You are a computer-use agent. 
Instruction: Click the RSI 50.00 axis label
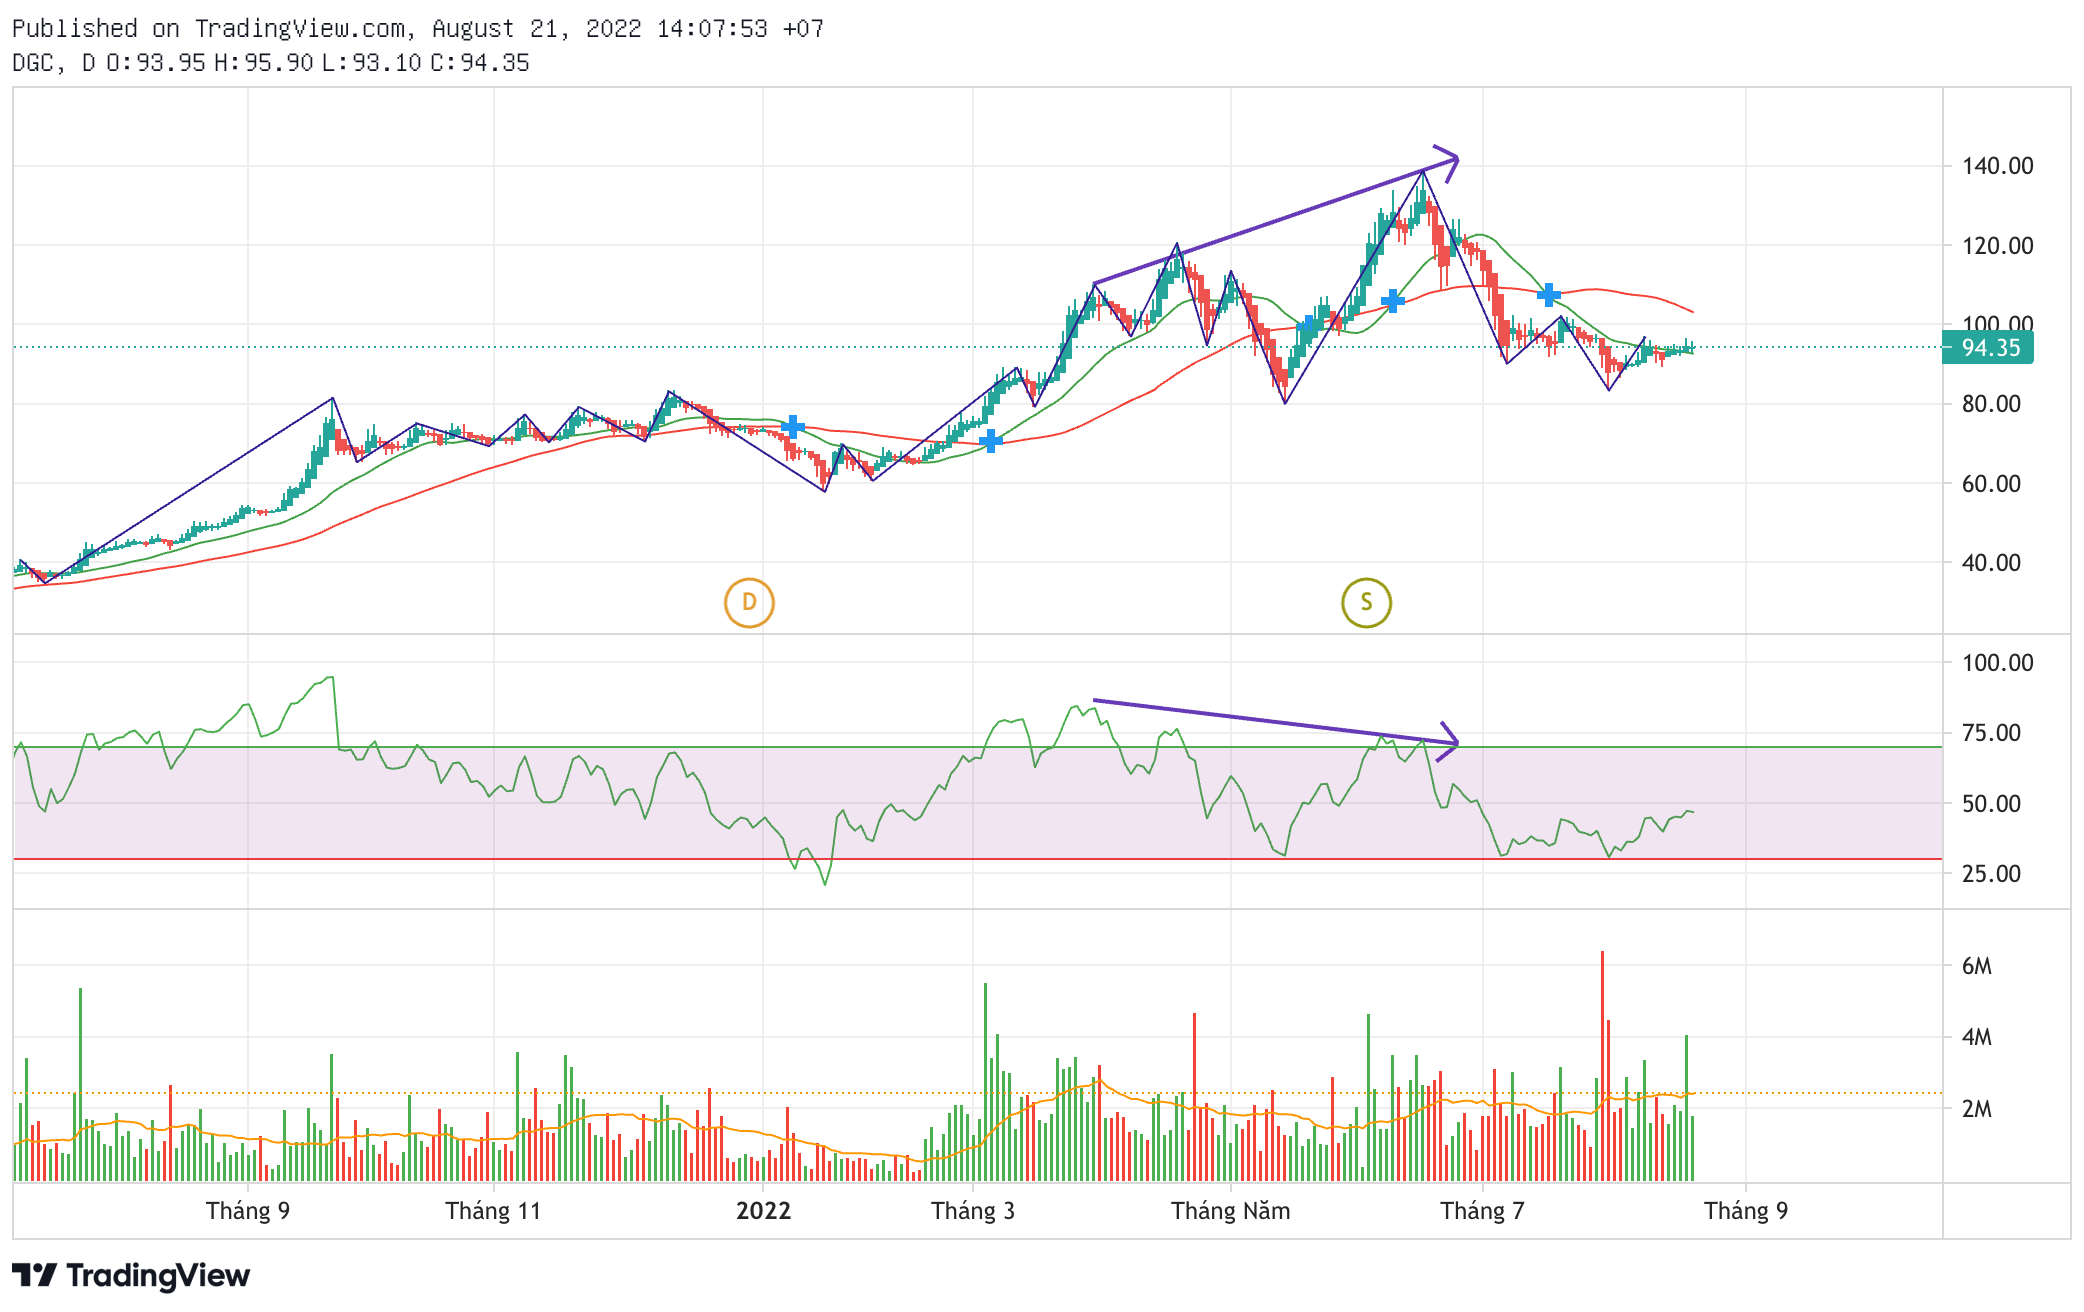click(1991, 804)
